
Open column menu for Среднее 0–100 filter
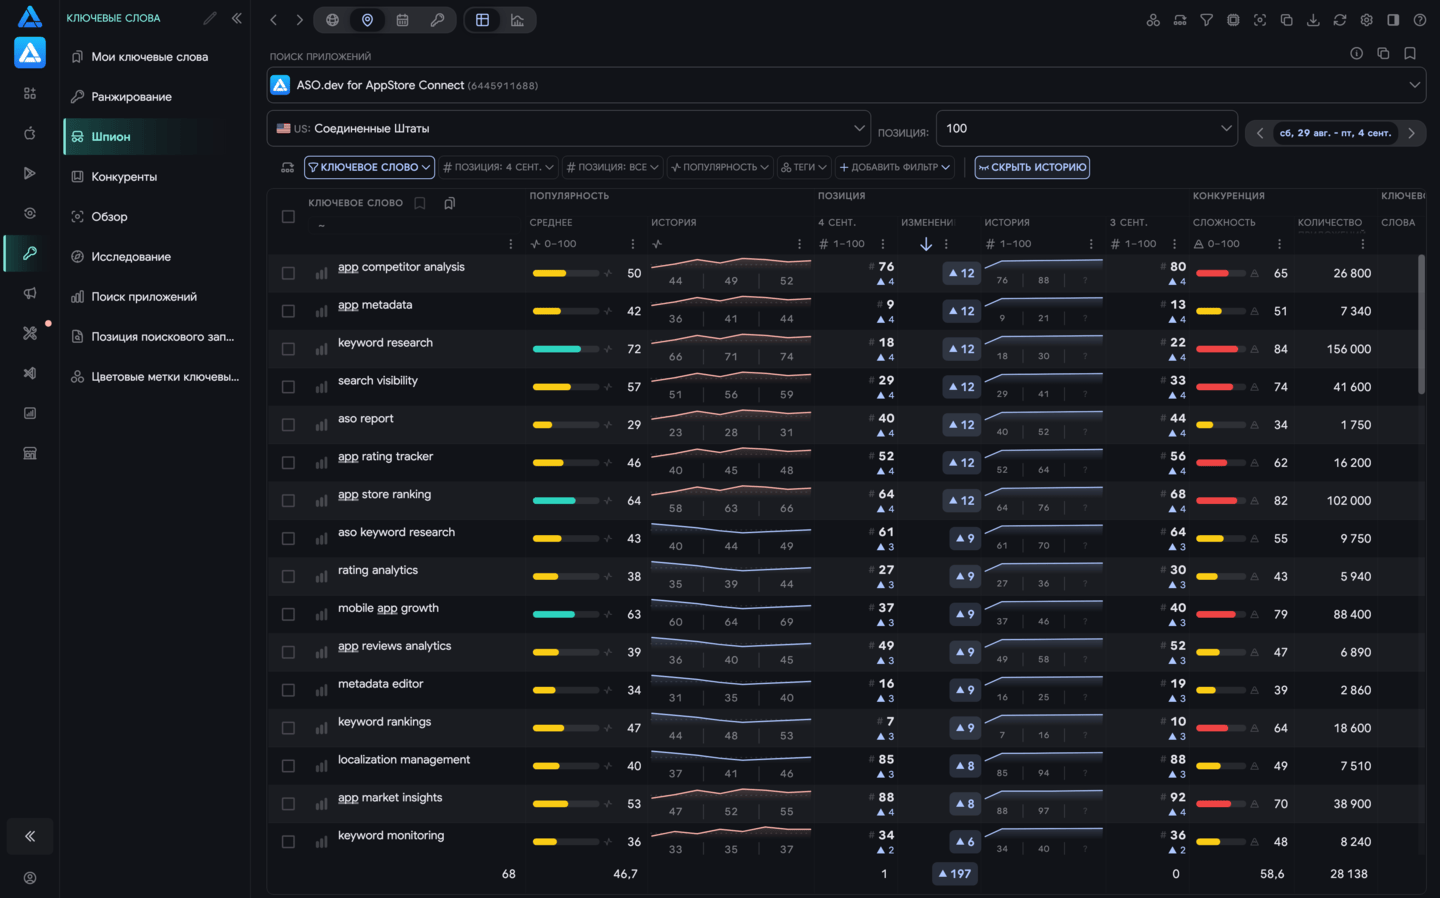pyautogui.click(x=633, y=244)
